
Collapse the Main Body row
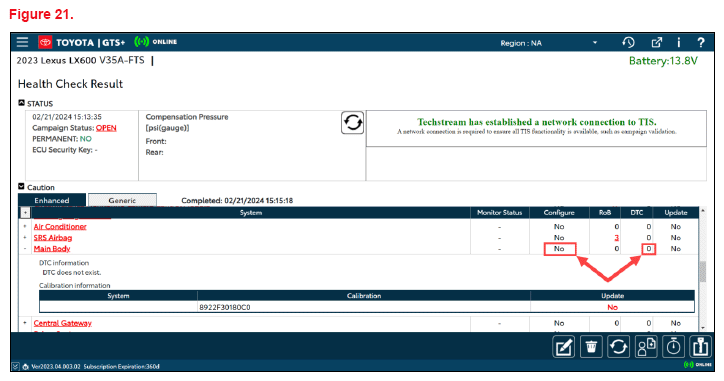coord(25,248)
